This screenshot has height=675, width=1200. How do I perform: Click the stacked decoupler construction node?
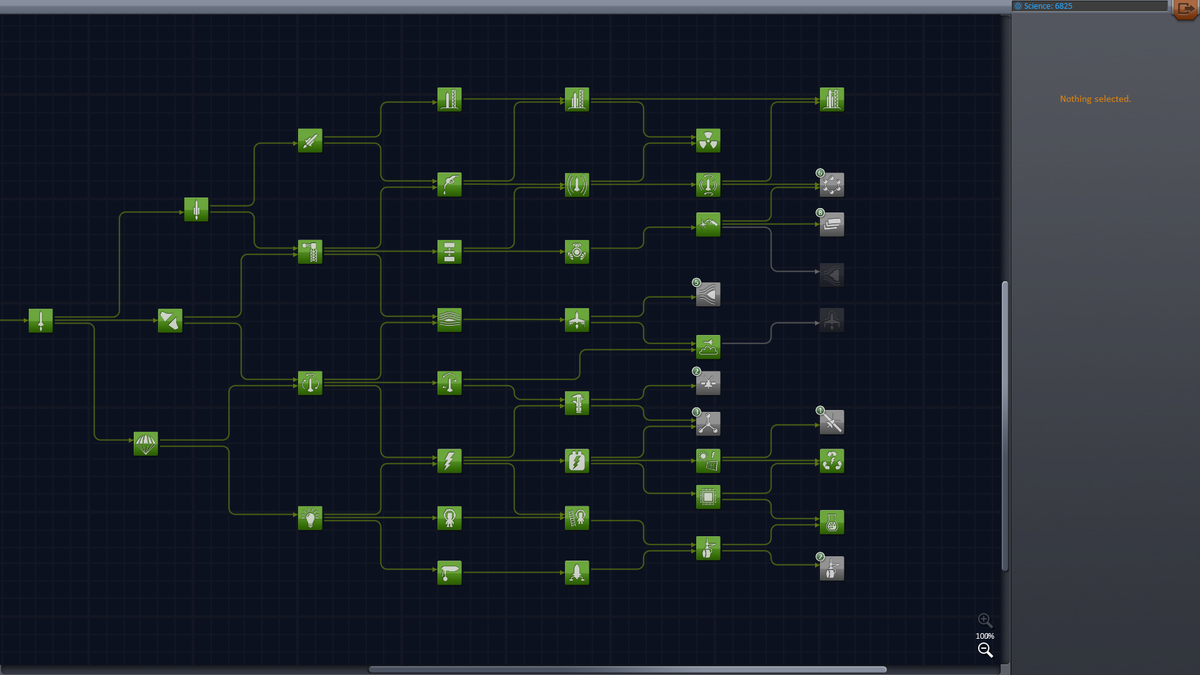pyautogui.click(x=449, y=251)
